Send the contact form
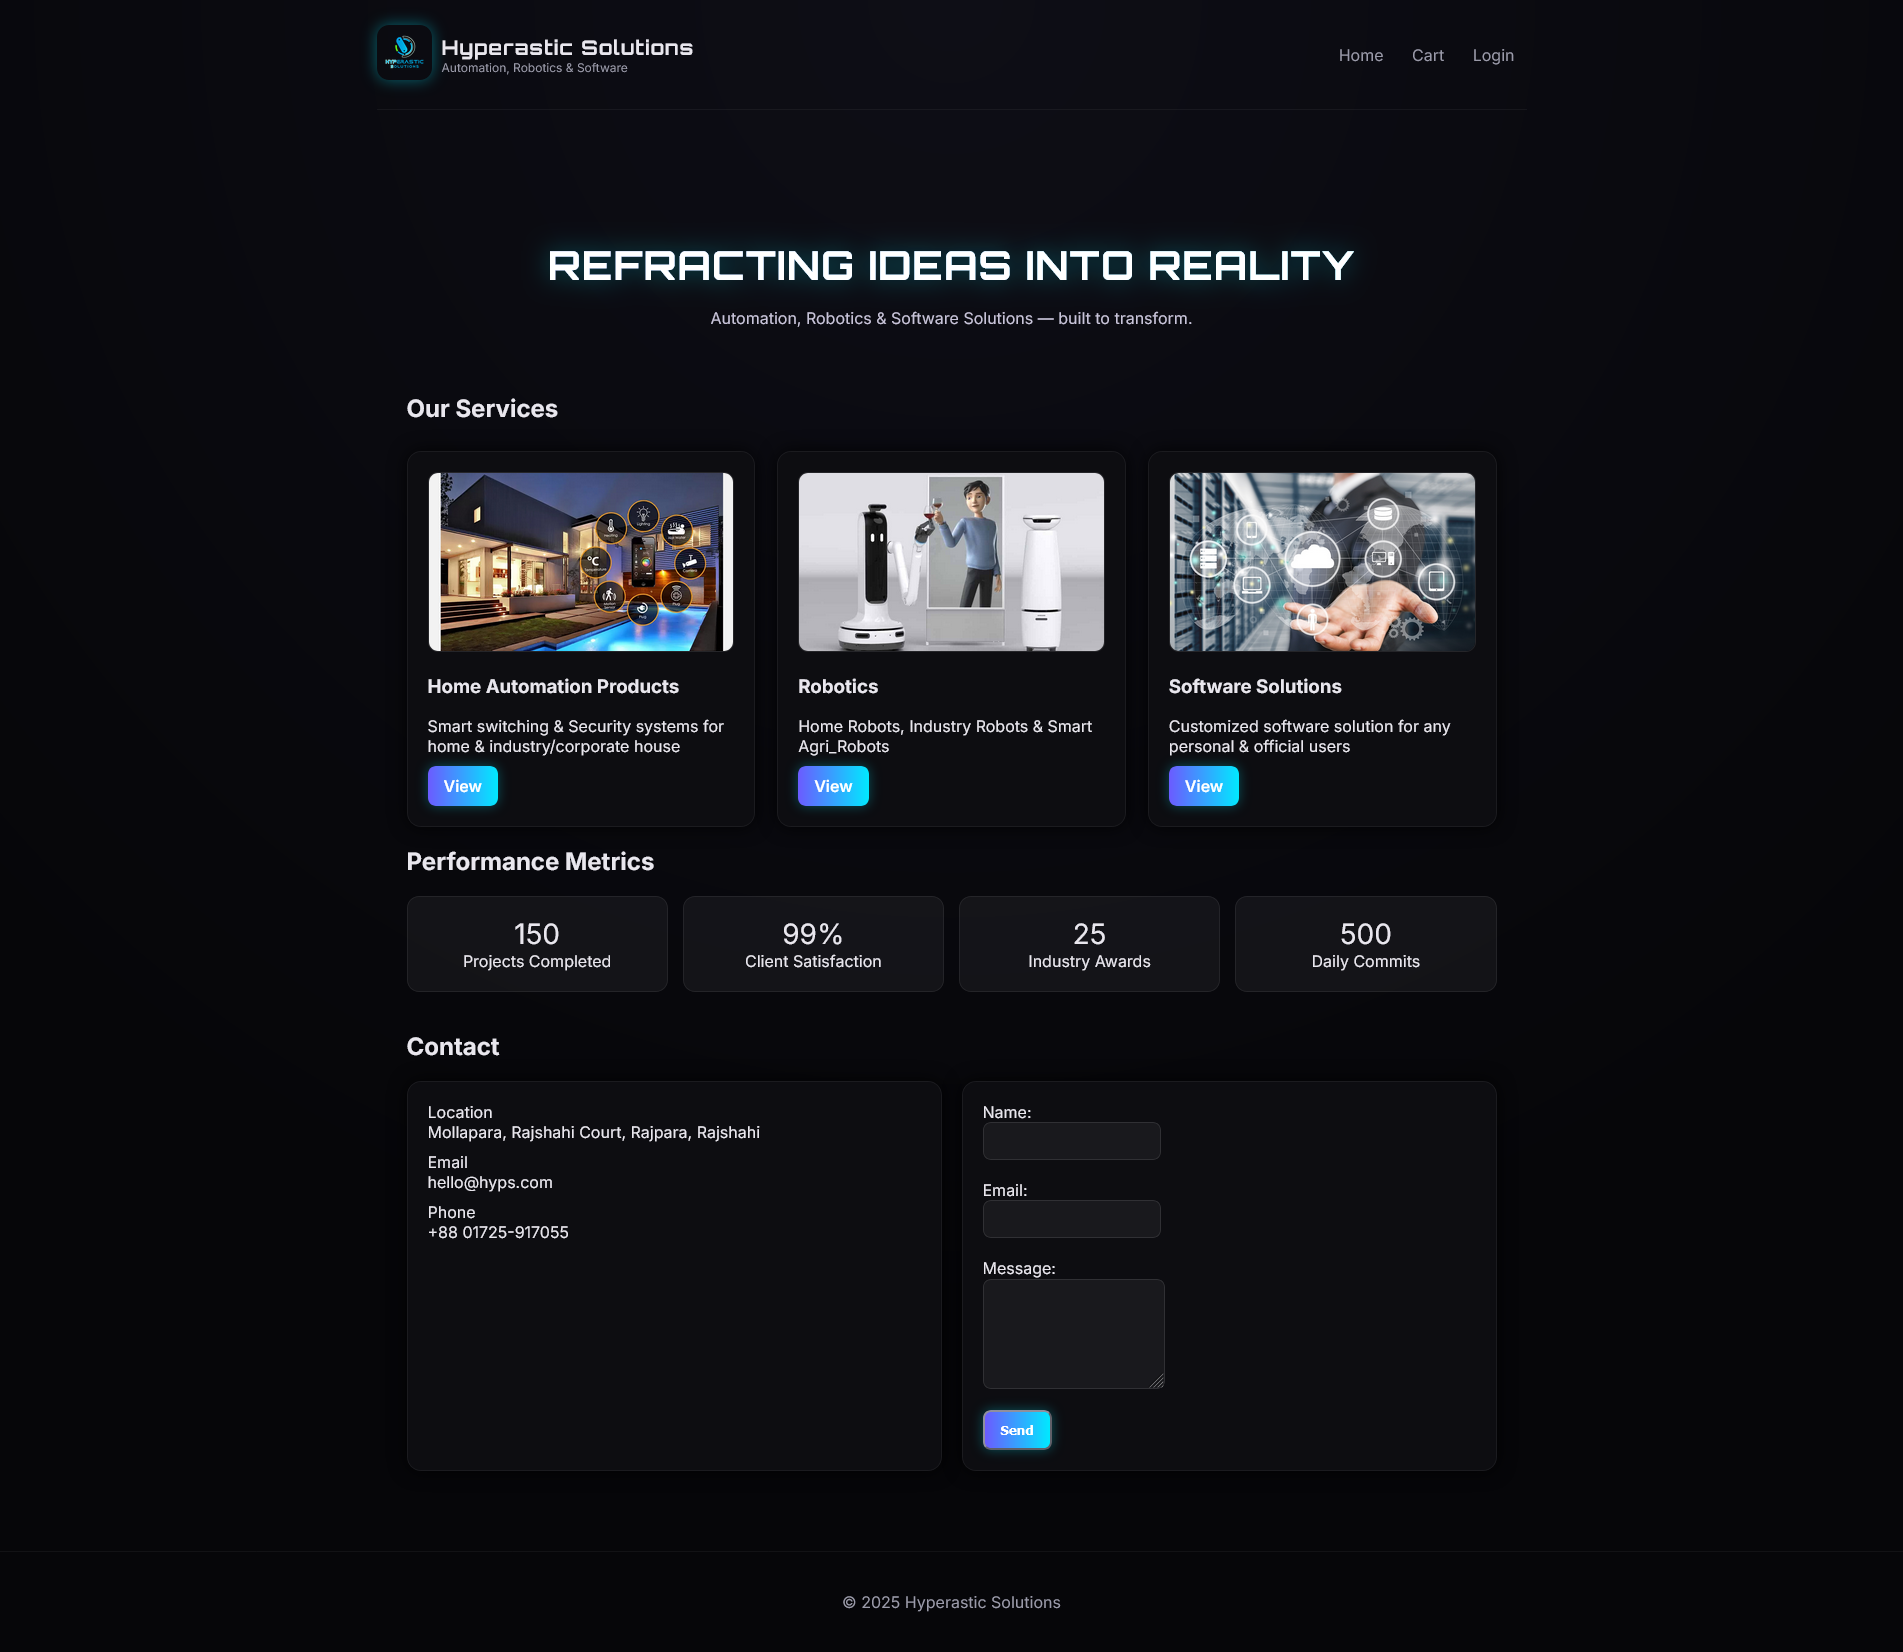1903x1652 pixels. (1016, 1430)
